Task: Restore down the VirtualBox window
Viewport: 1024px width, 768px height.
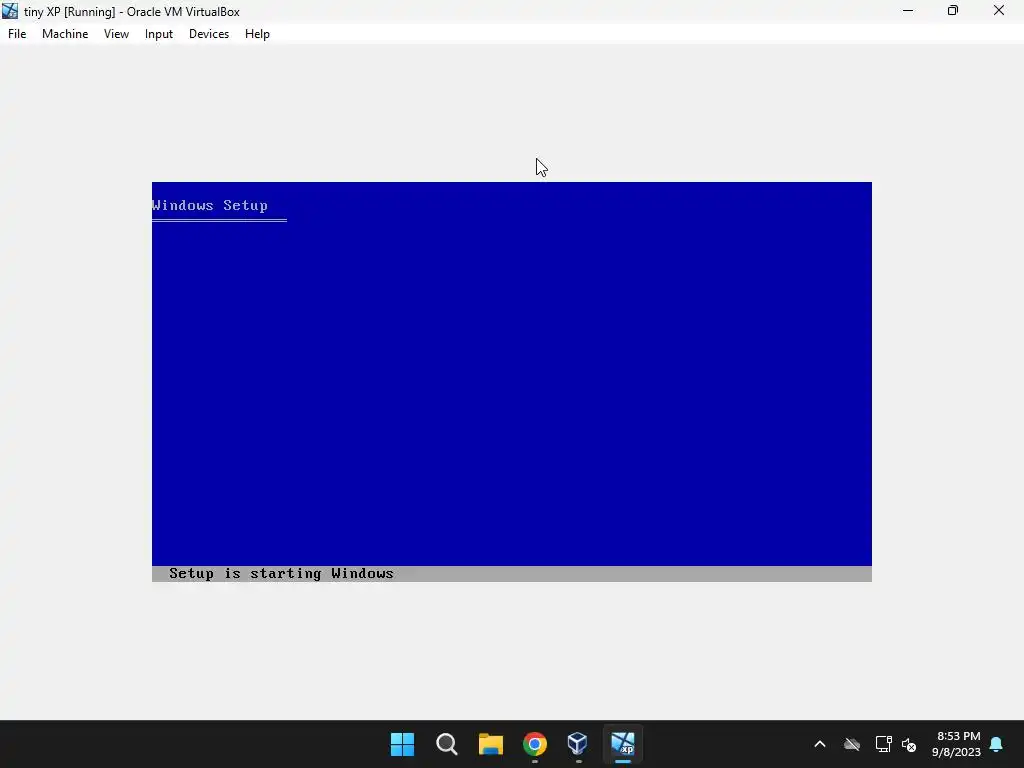Action: [x=953, y=11]
